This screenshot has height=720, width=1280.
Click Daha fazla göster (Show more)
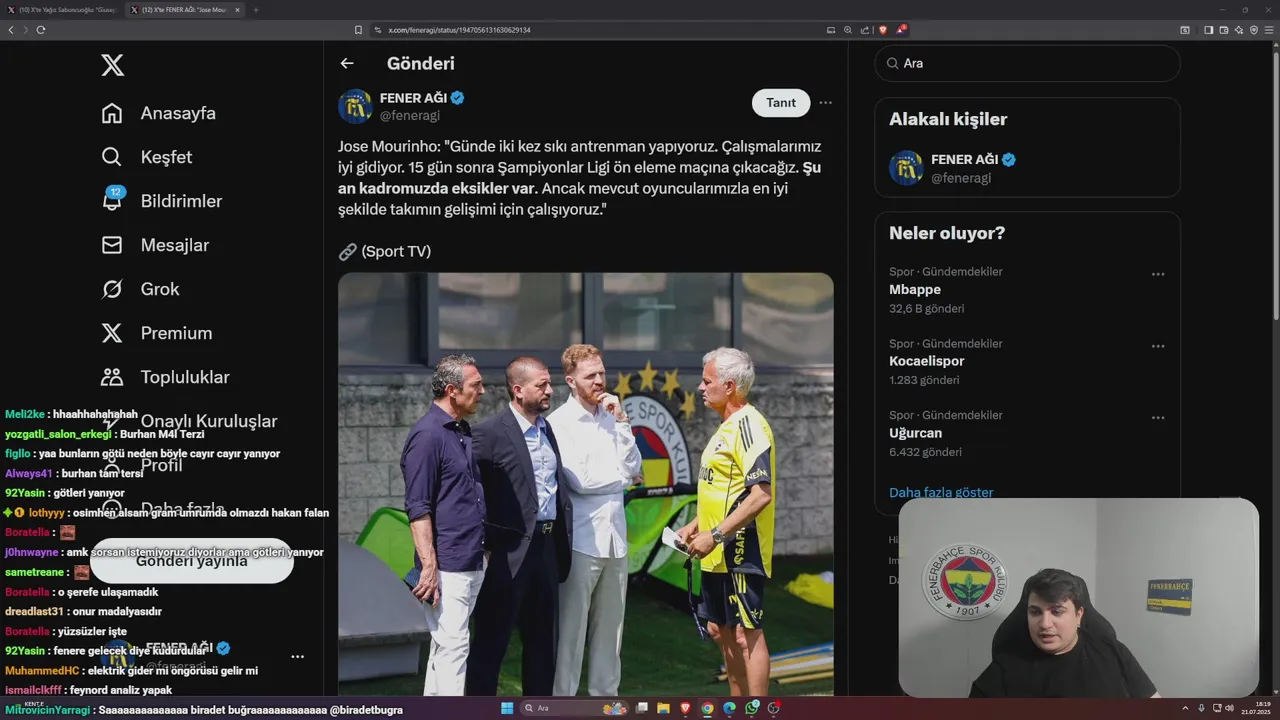(x=941, y=492)
